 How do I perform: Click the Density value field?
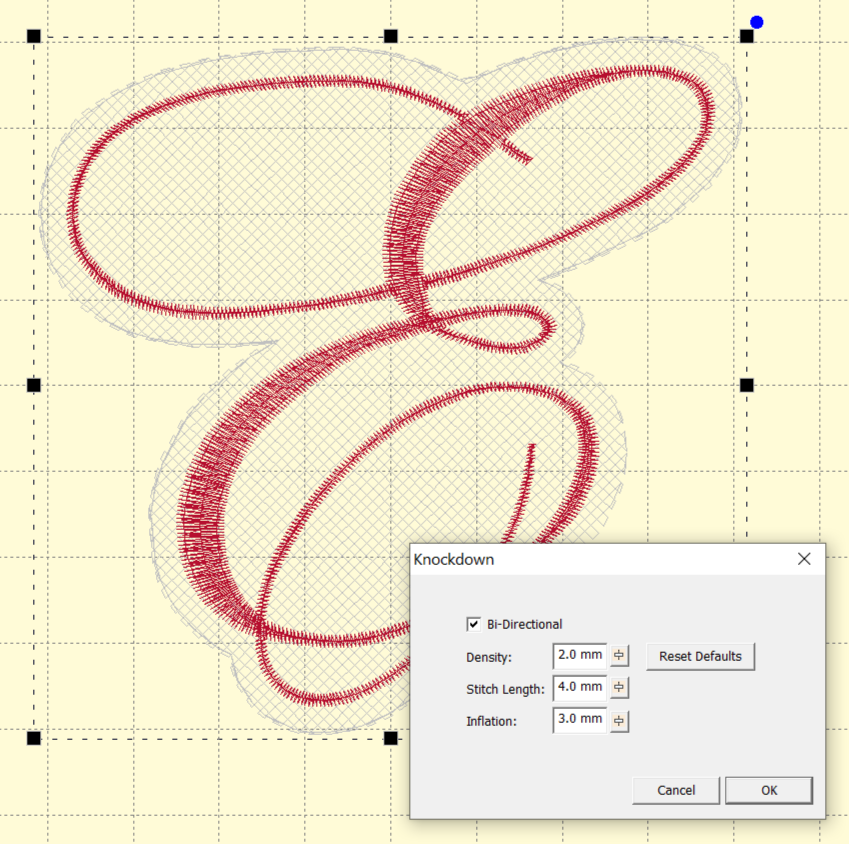[x=579, y=656]
